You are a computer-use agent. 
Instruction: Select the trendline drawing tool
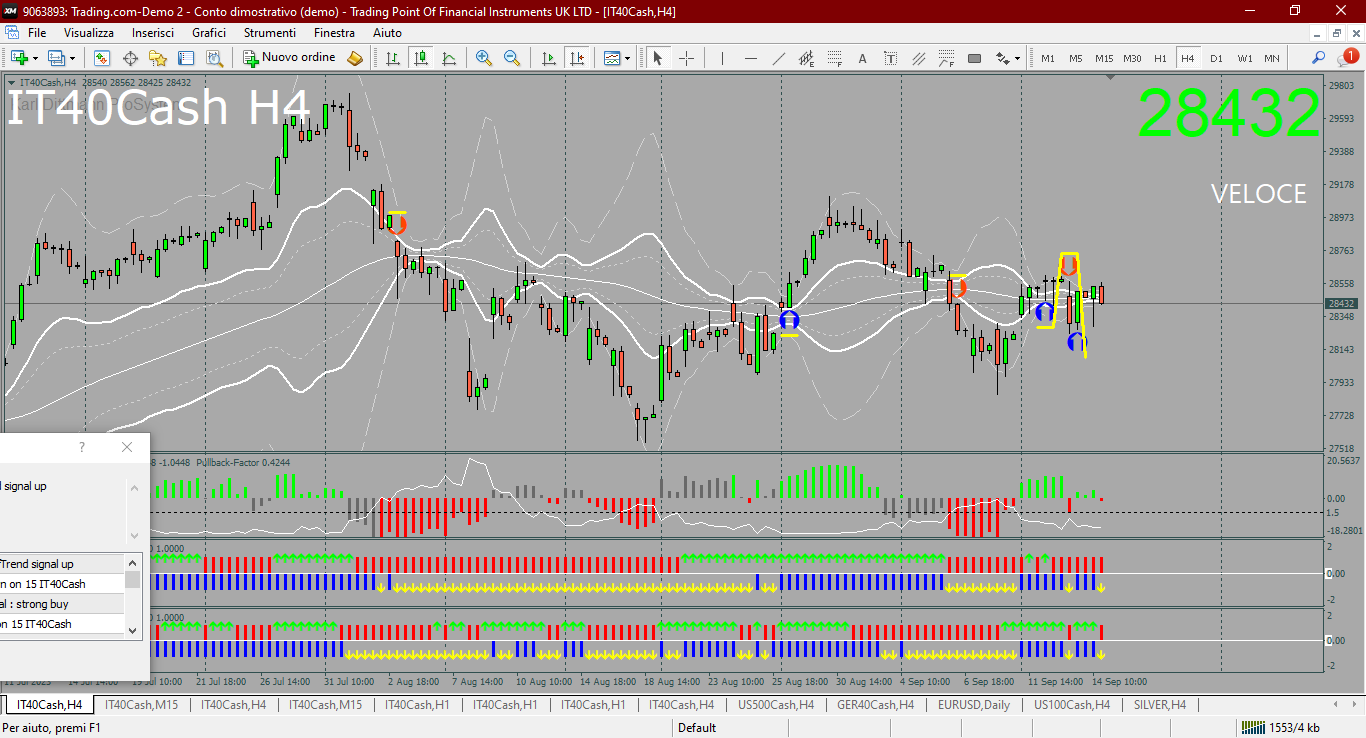pos(778,58)
